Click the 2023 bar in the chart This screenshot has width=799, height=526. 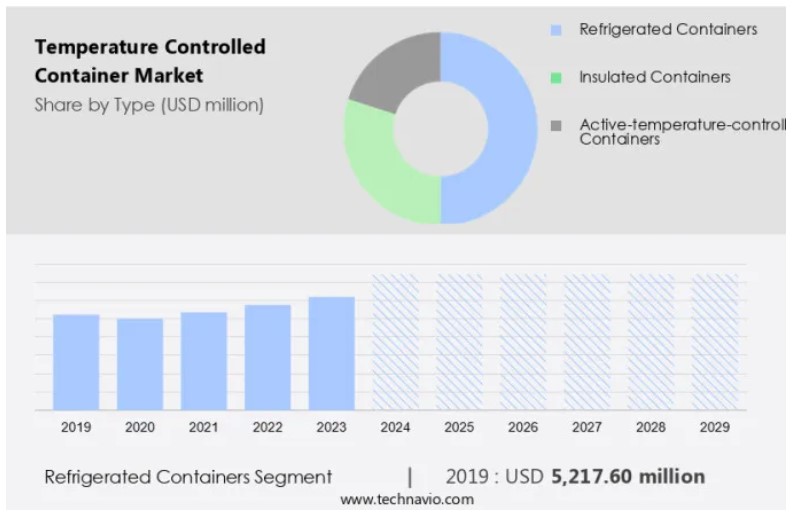coord(331,353)
